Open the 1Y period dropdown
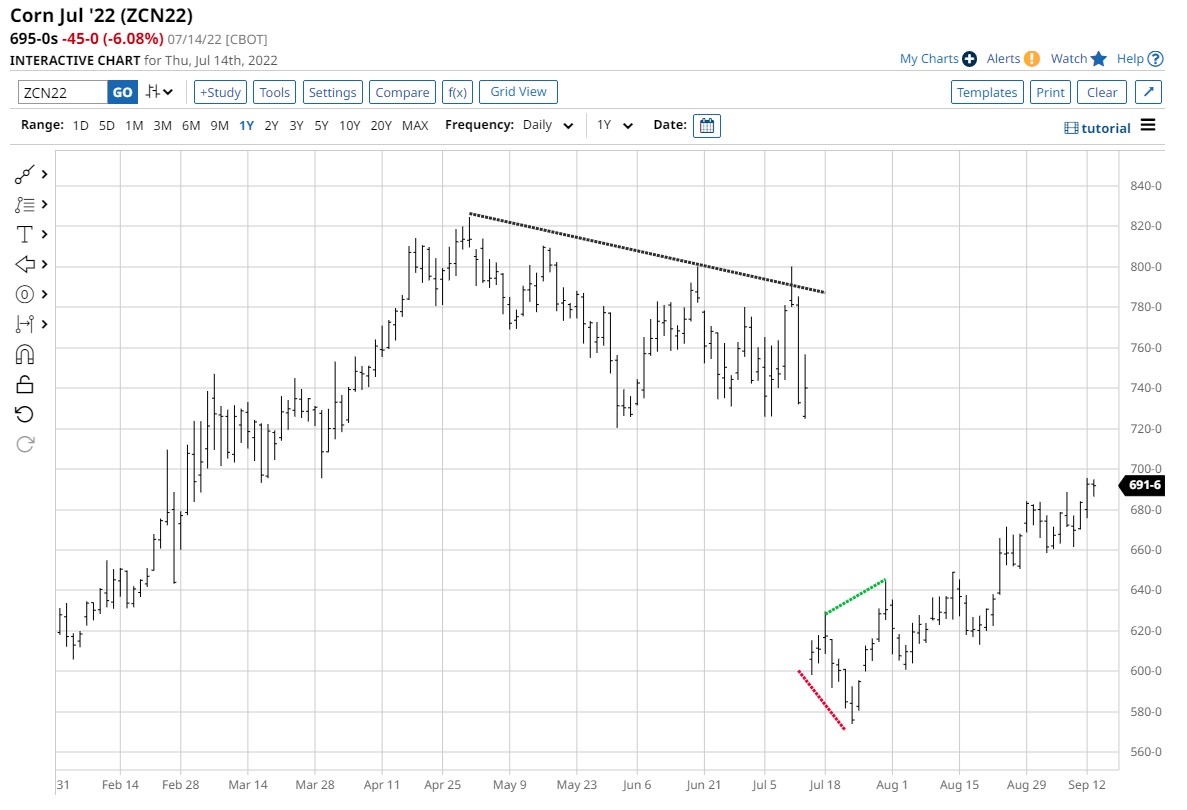 [614, 125]
